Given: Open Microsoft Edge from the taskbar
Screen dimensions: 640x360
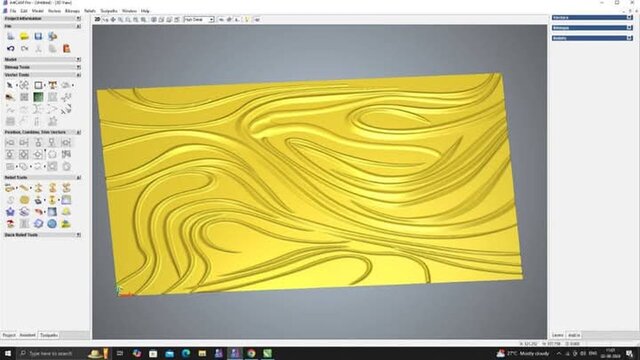Looking at the screenshot, I should 186,353.
